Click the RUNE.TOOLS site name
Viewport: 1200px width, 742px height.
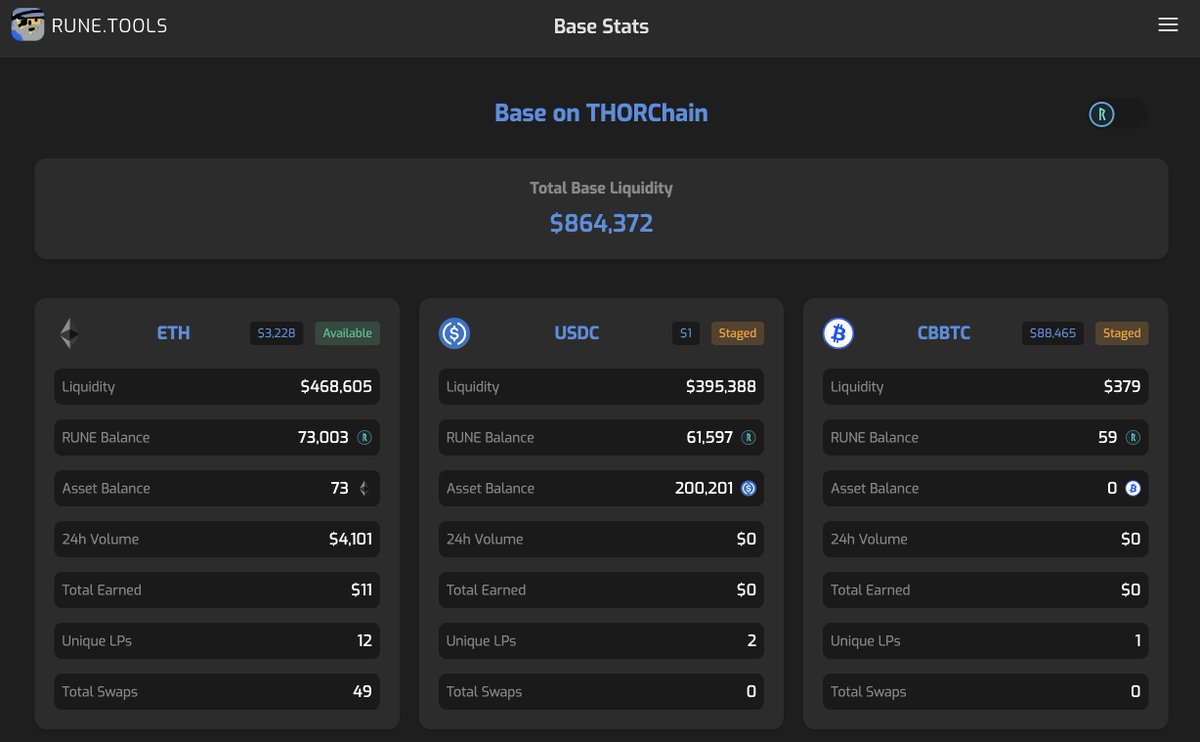click(109, 26)
